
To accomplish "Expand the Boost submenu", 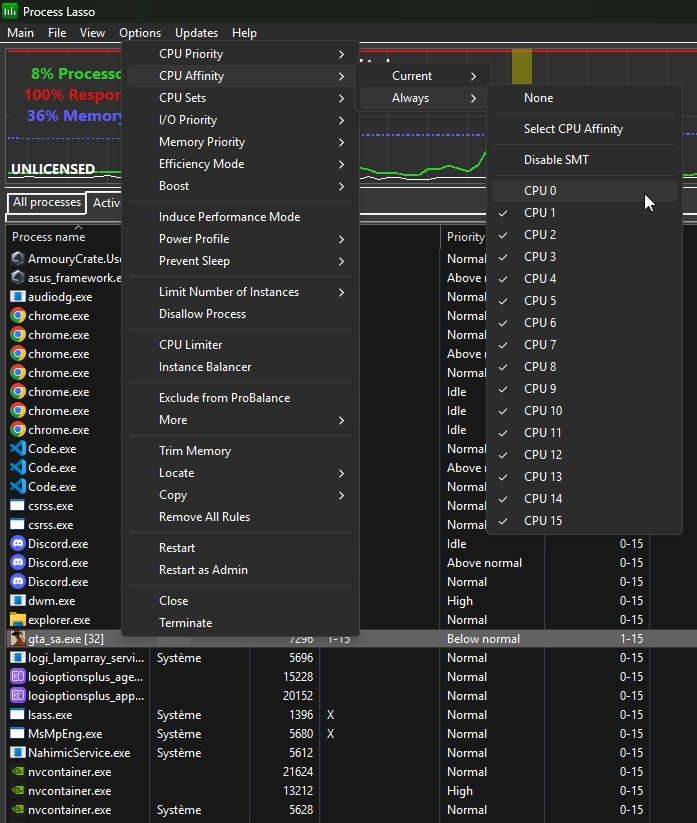I will [240, 186].
